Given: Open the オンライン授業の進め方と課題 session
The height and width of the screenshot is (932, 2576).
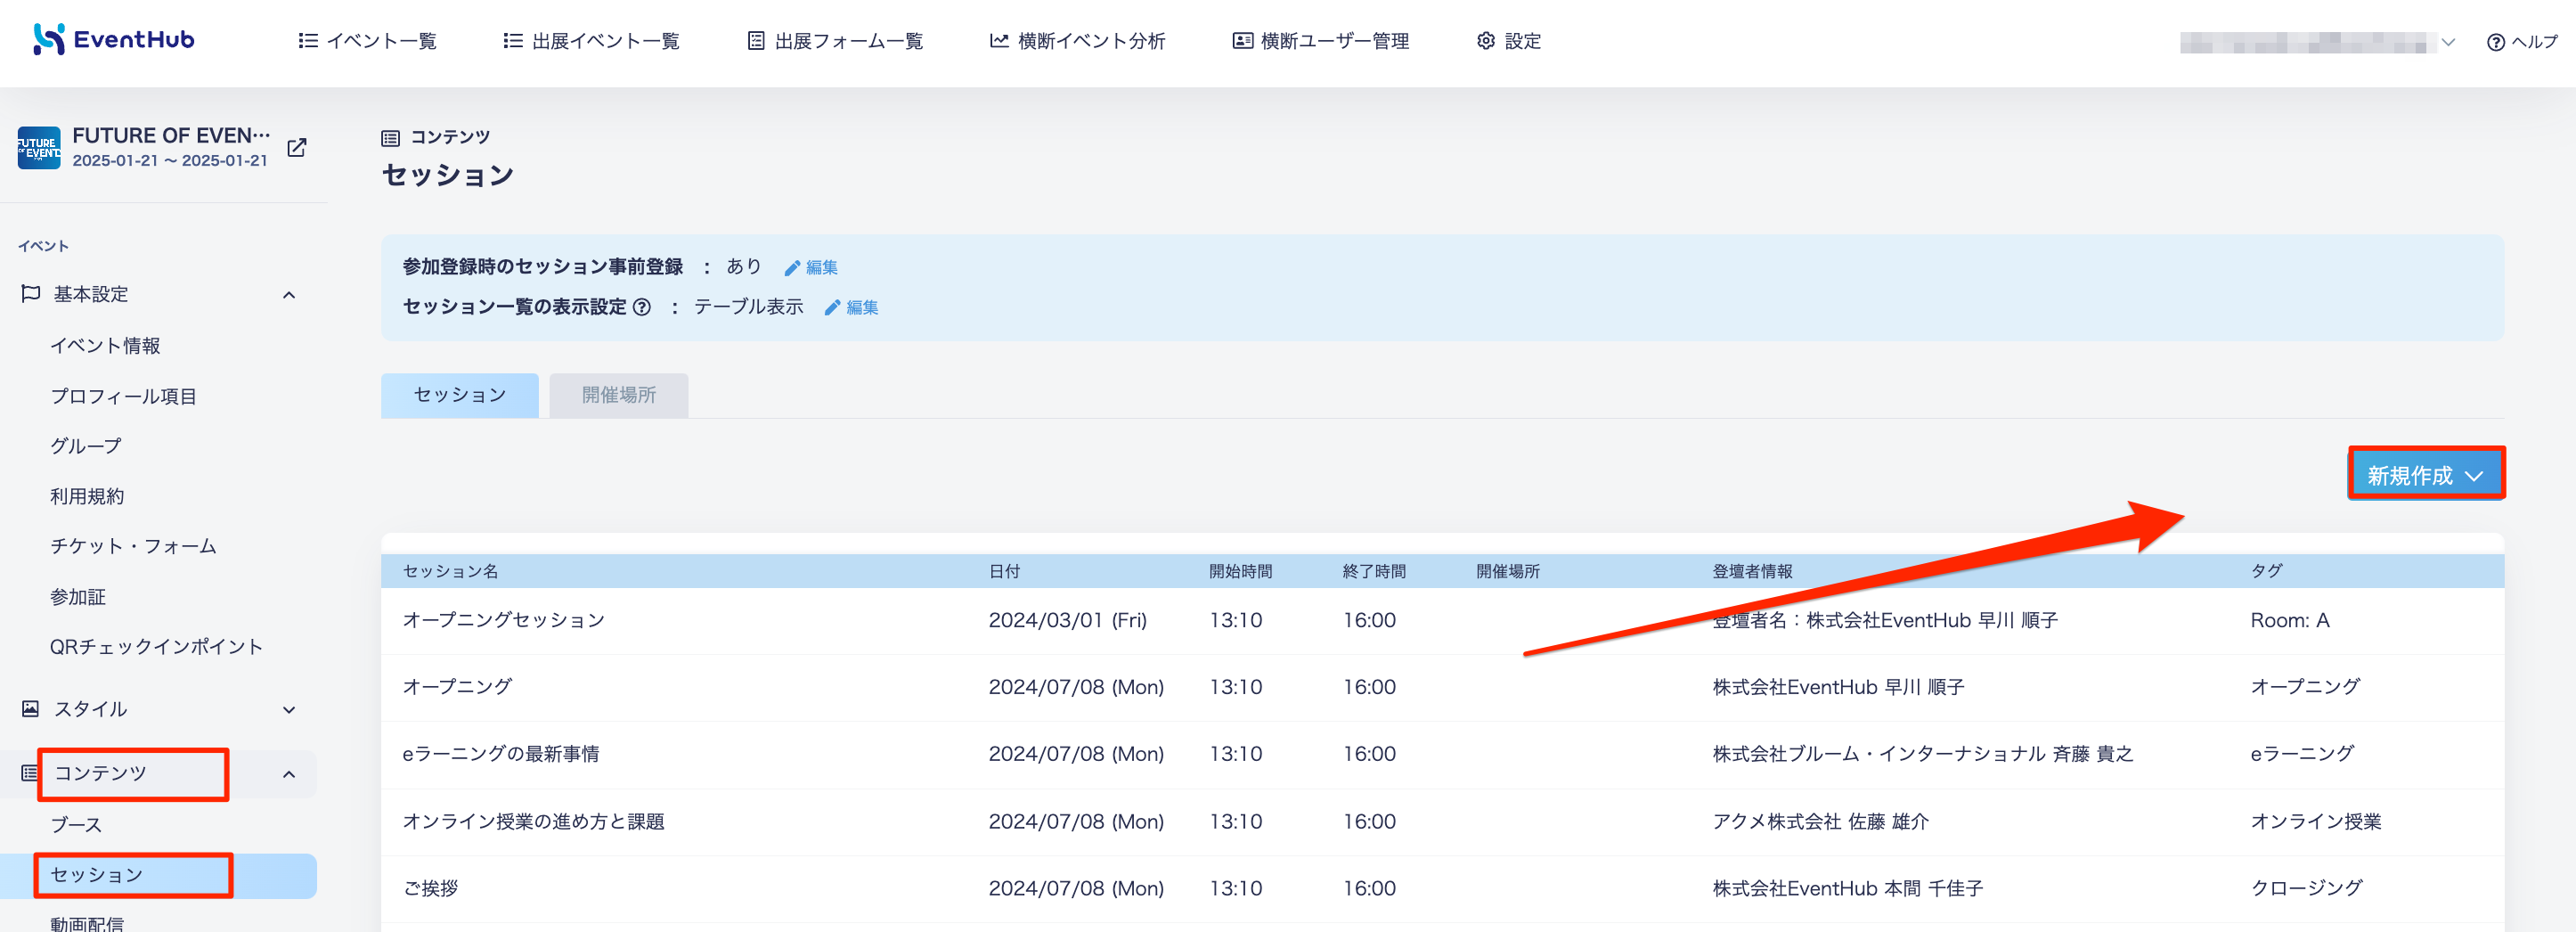Looking at the screenshot, I should click(1443, 822).
